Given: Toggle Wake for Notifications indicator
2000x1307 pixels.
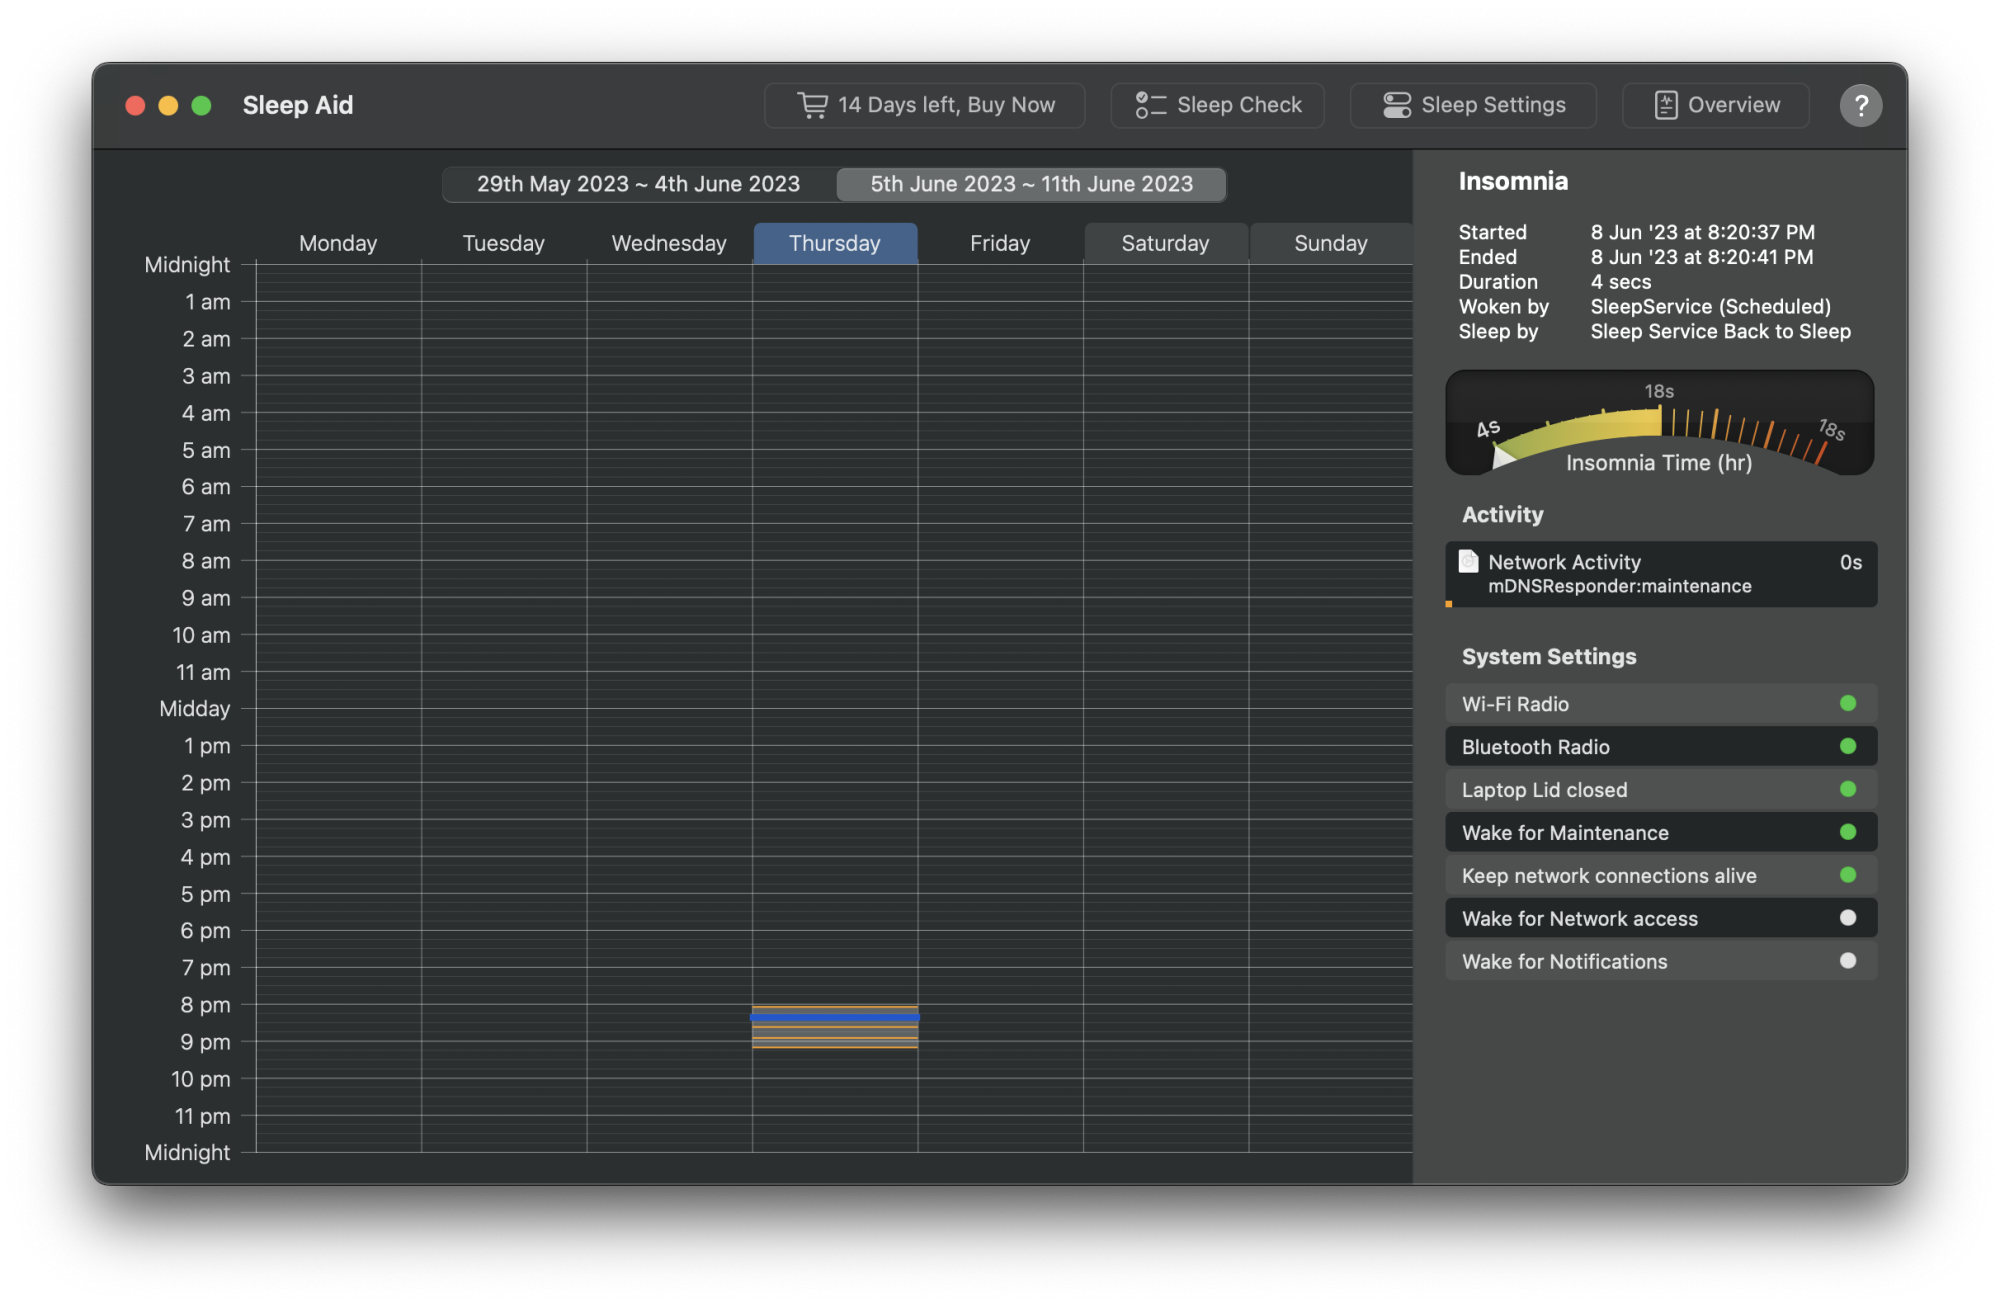Looking at the screenshot, I should pos(1847,961).
